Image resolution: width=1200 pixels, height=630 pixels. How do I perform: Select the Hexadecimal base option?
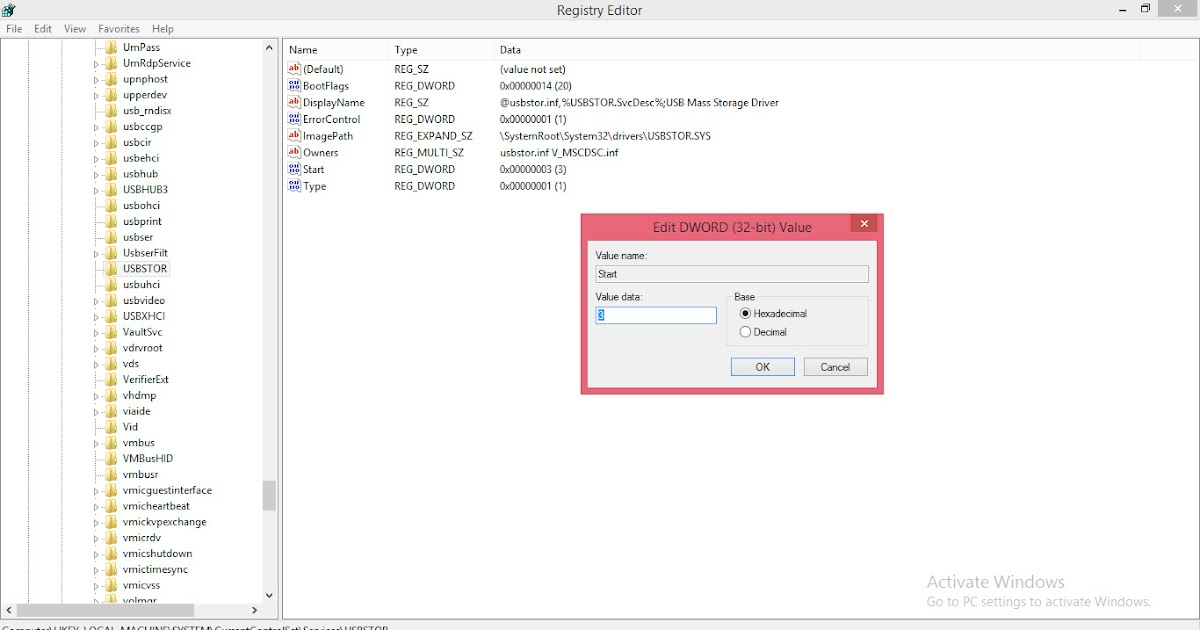(745, 313)
